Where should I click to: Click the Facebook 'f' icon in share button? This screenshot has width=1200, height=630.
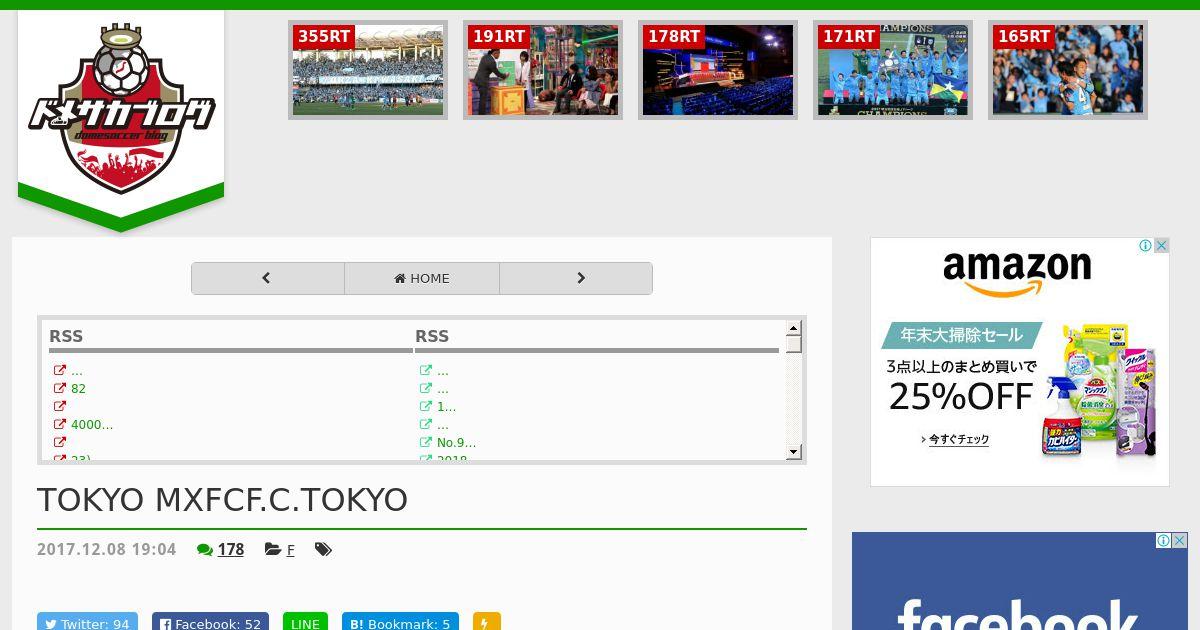coord(166,624)
